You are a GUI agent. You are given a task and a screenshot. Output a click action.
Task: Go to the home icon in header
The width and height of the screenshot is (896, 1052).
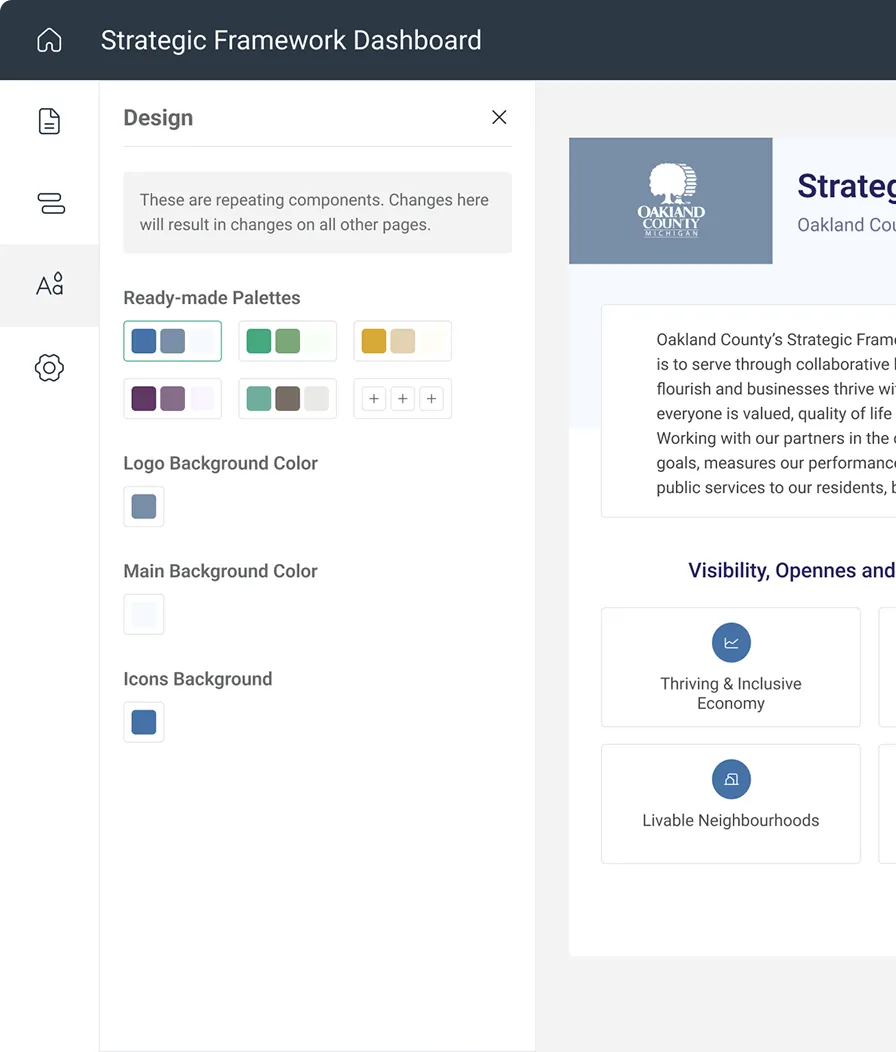click(49, 40)
